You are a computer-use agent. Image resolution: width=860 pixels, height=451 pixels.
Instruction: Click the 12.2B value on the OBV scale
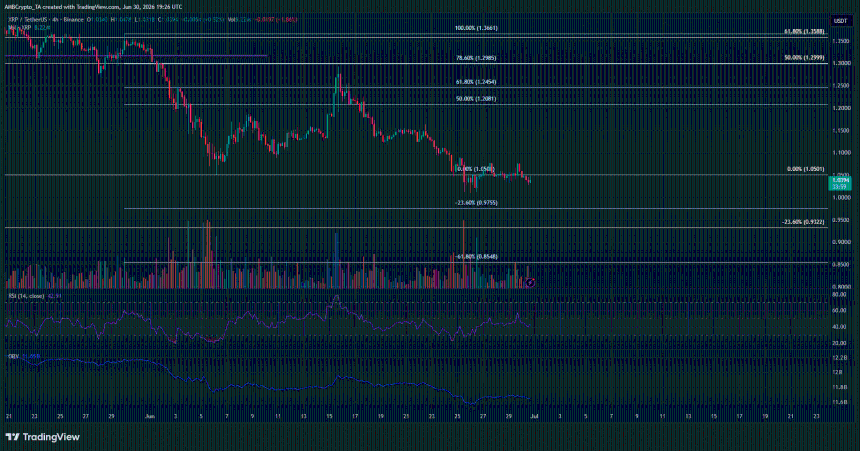click(x=839, y=358)
